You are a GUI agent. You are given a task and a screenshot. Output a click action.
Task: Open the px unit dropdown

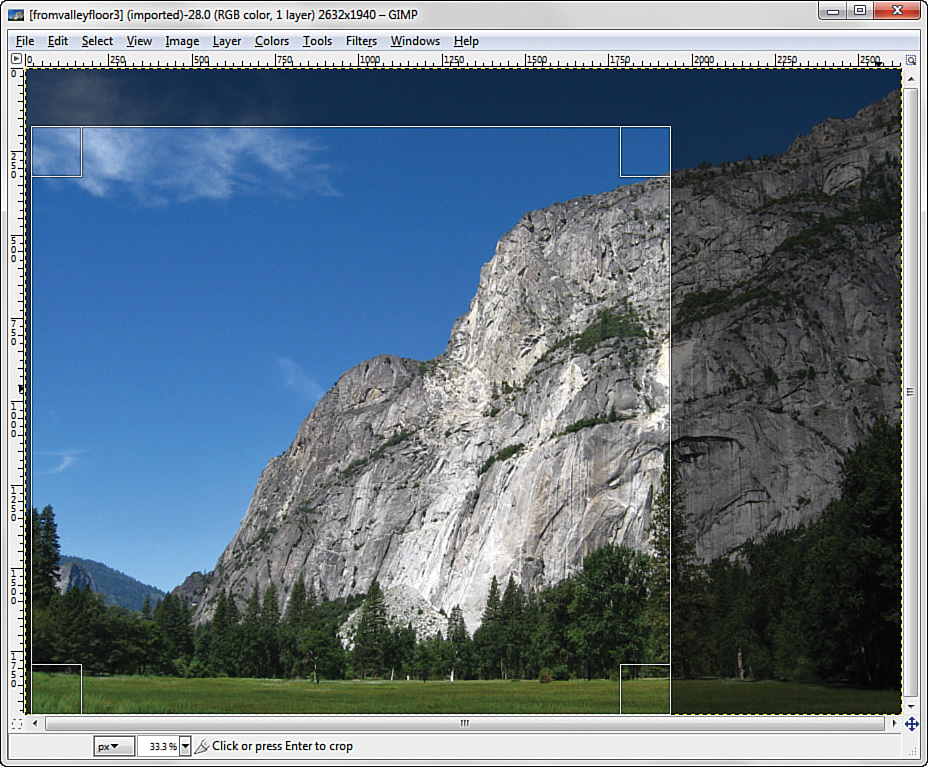coord(113,744)
